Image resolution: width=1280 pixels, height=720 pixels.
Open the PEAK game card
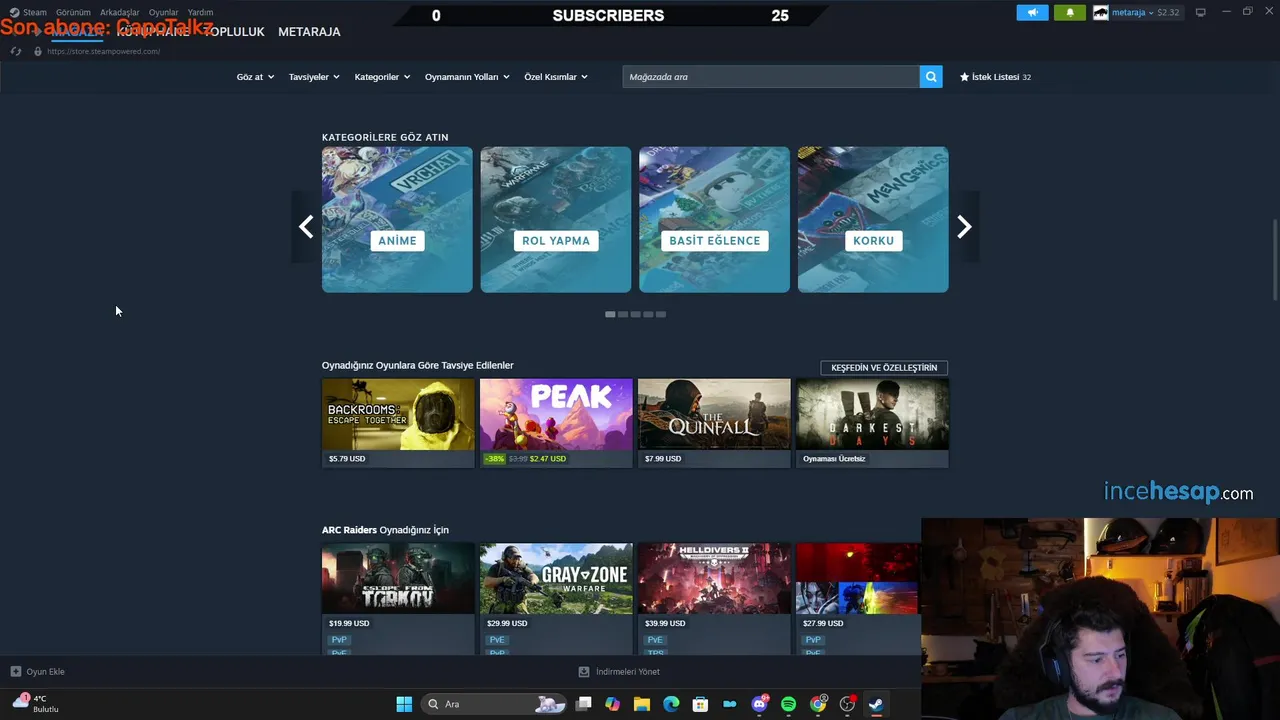pyautogui.click(x=556, y=423)
